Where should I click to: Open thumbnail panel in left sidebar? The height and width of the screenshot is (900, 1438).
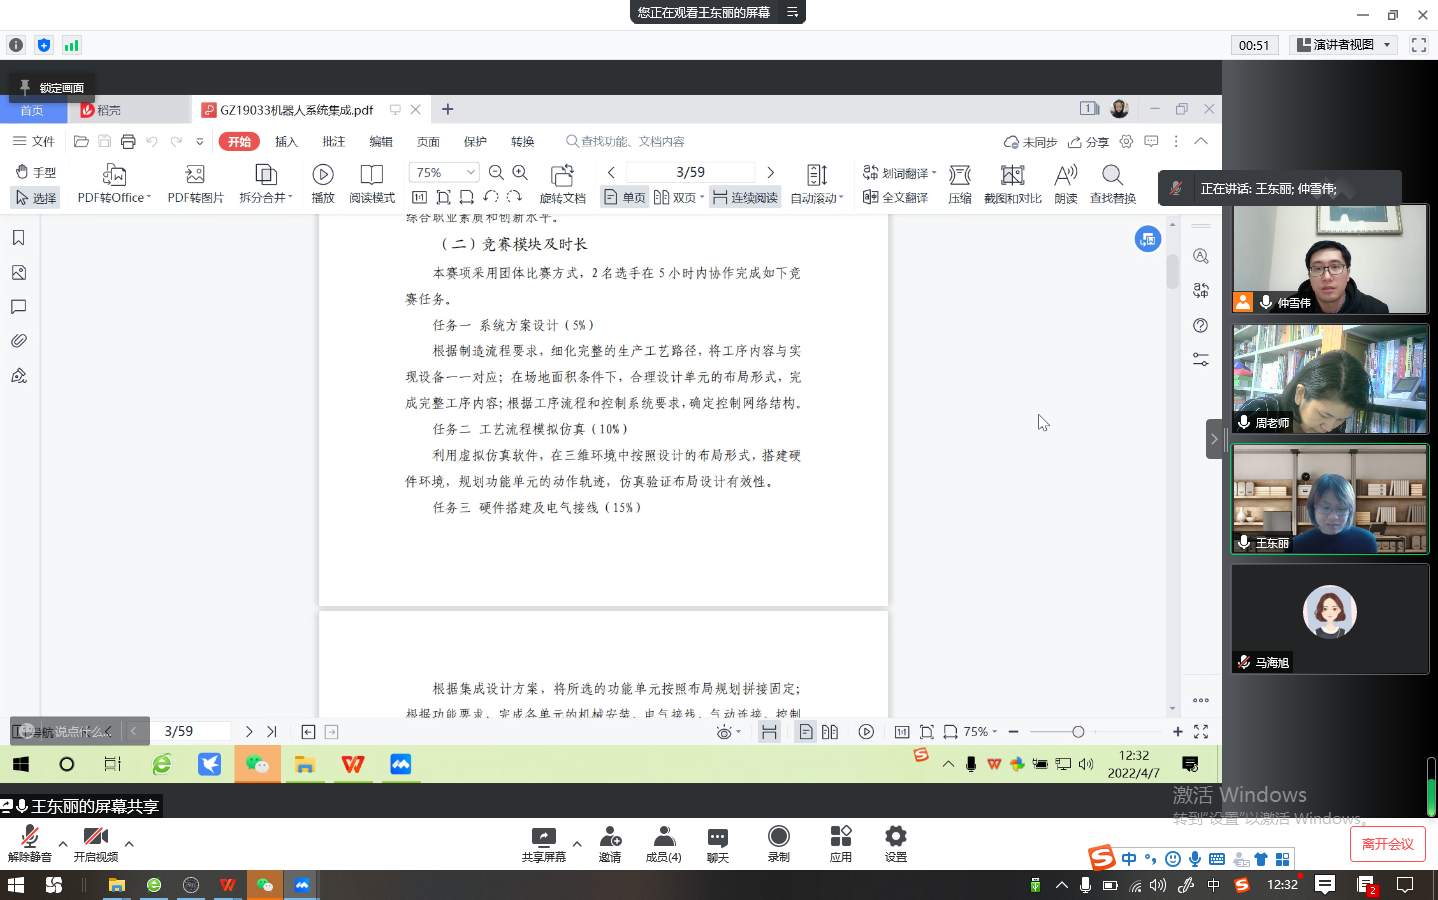pos(19,272)
